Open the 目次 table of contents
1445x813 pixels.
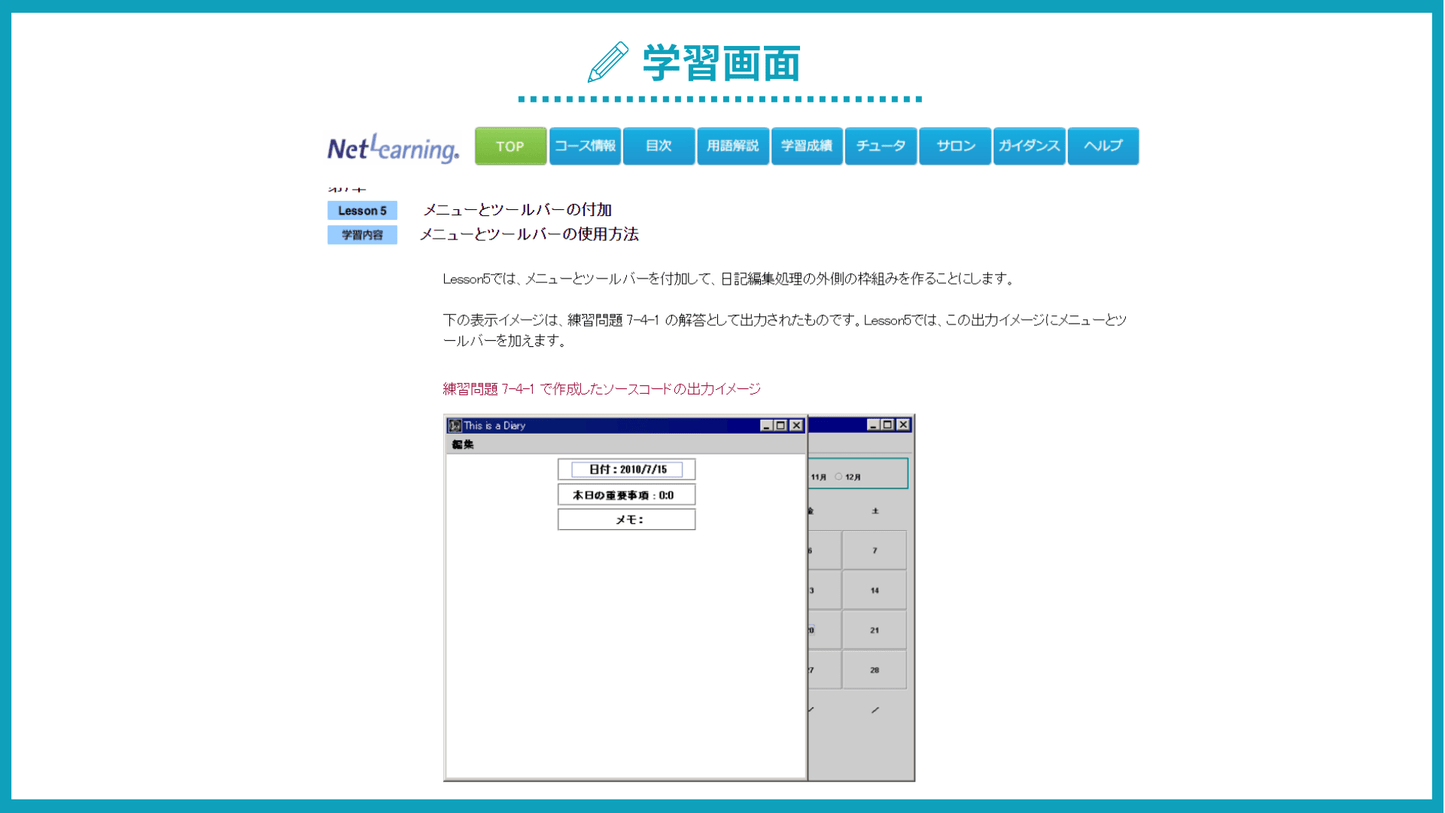click(658, 146)
